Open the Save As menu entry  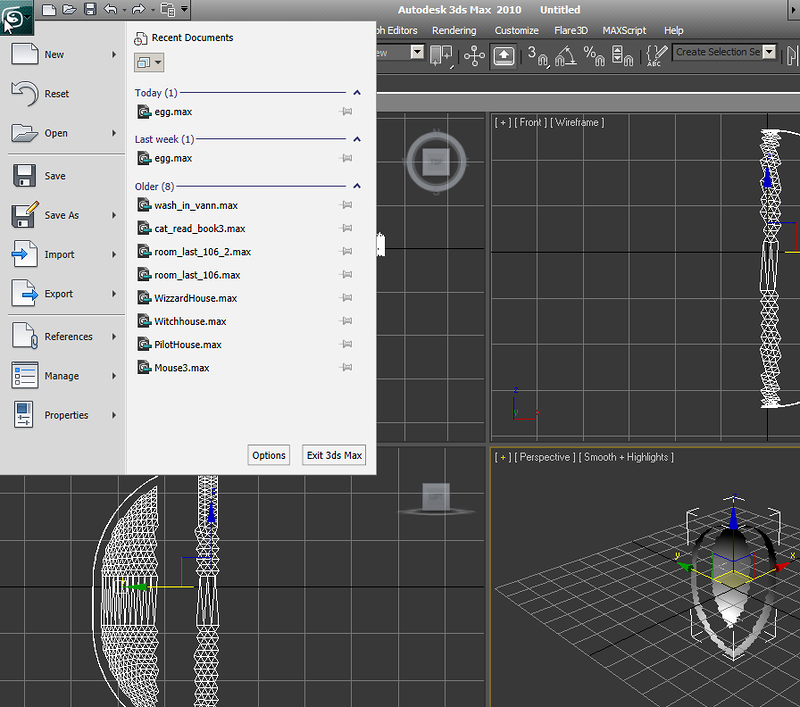[62, 215]
